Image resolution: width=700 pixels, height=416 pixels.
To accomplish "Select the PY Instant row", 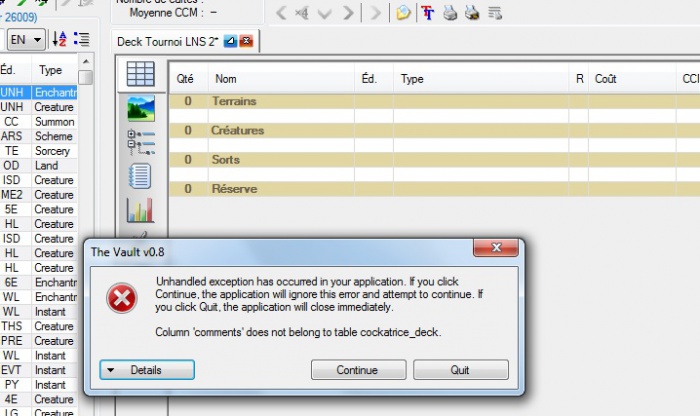I will (38, 385).
